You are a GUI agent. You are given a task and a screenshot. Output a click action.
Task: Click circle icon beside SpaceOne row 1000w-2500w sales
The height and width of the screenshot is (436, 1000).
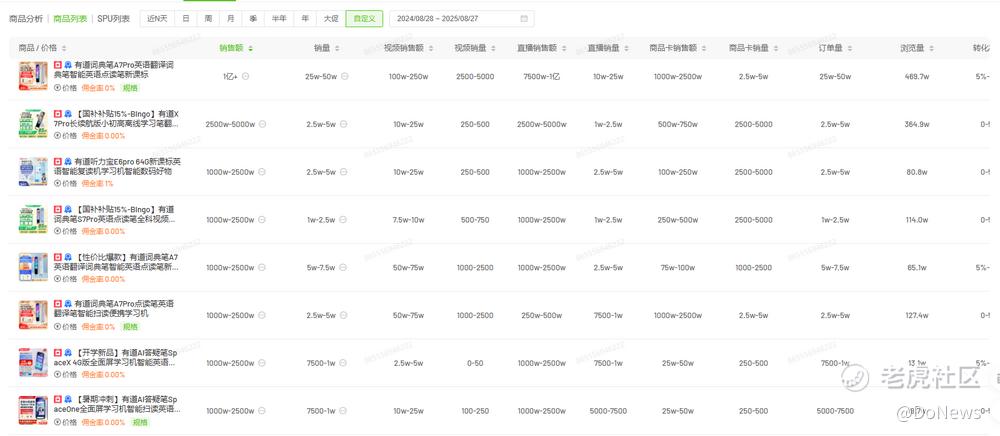point(261,411)
